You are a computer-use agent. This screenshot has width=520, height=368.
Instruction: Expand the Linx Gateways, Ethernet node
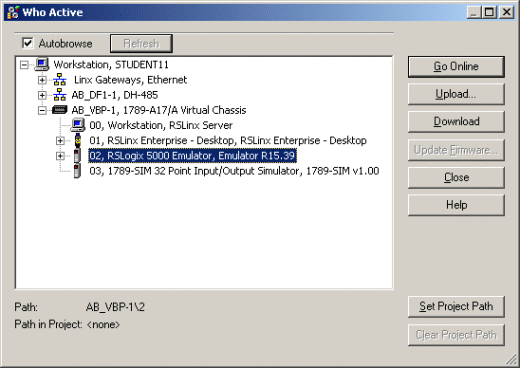(42, 80)
